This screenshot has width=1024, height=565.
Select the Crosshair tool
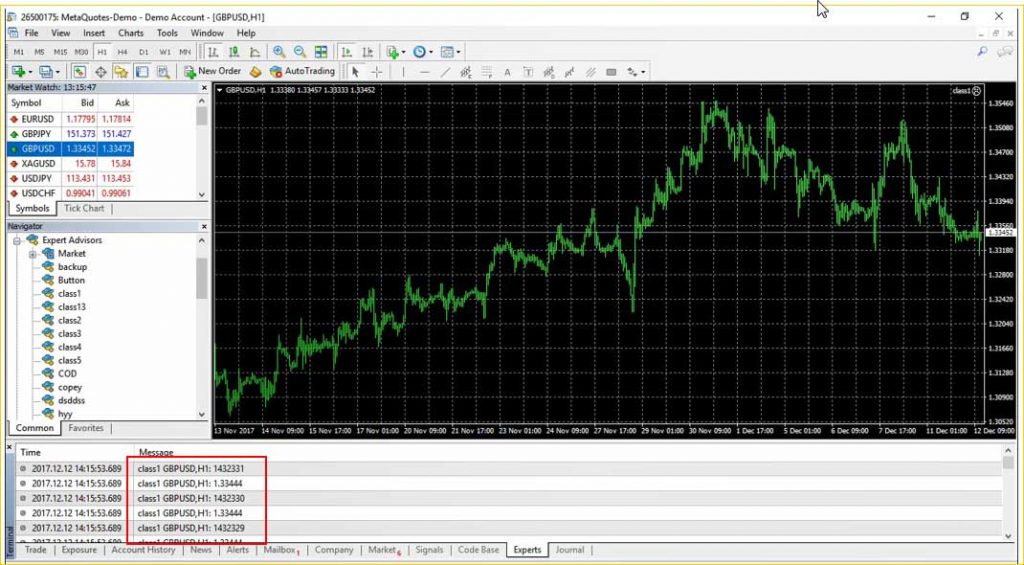[x=377, y=72]
